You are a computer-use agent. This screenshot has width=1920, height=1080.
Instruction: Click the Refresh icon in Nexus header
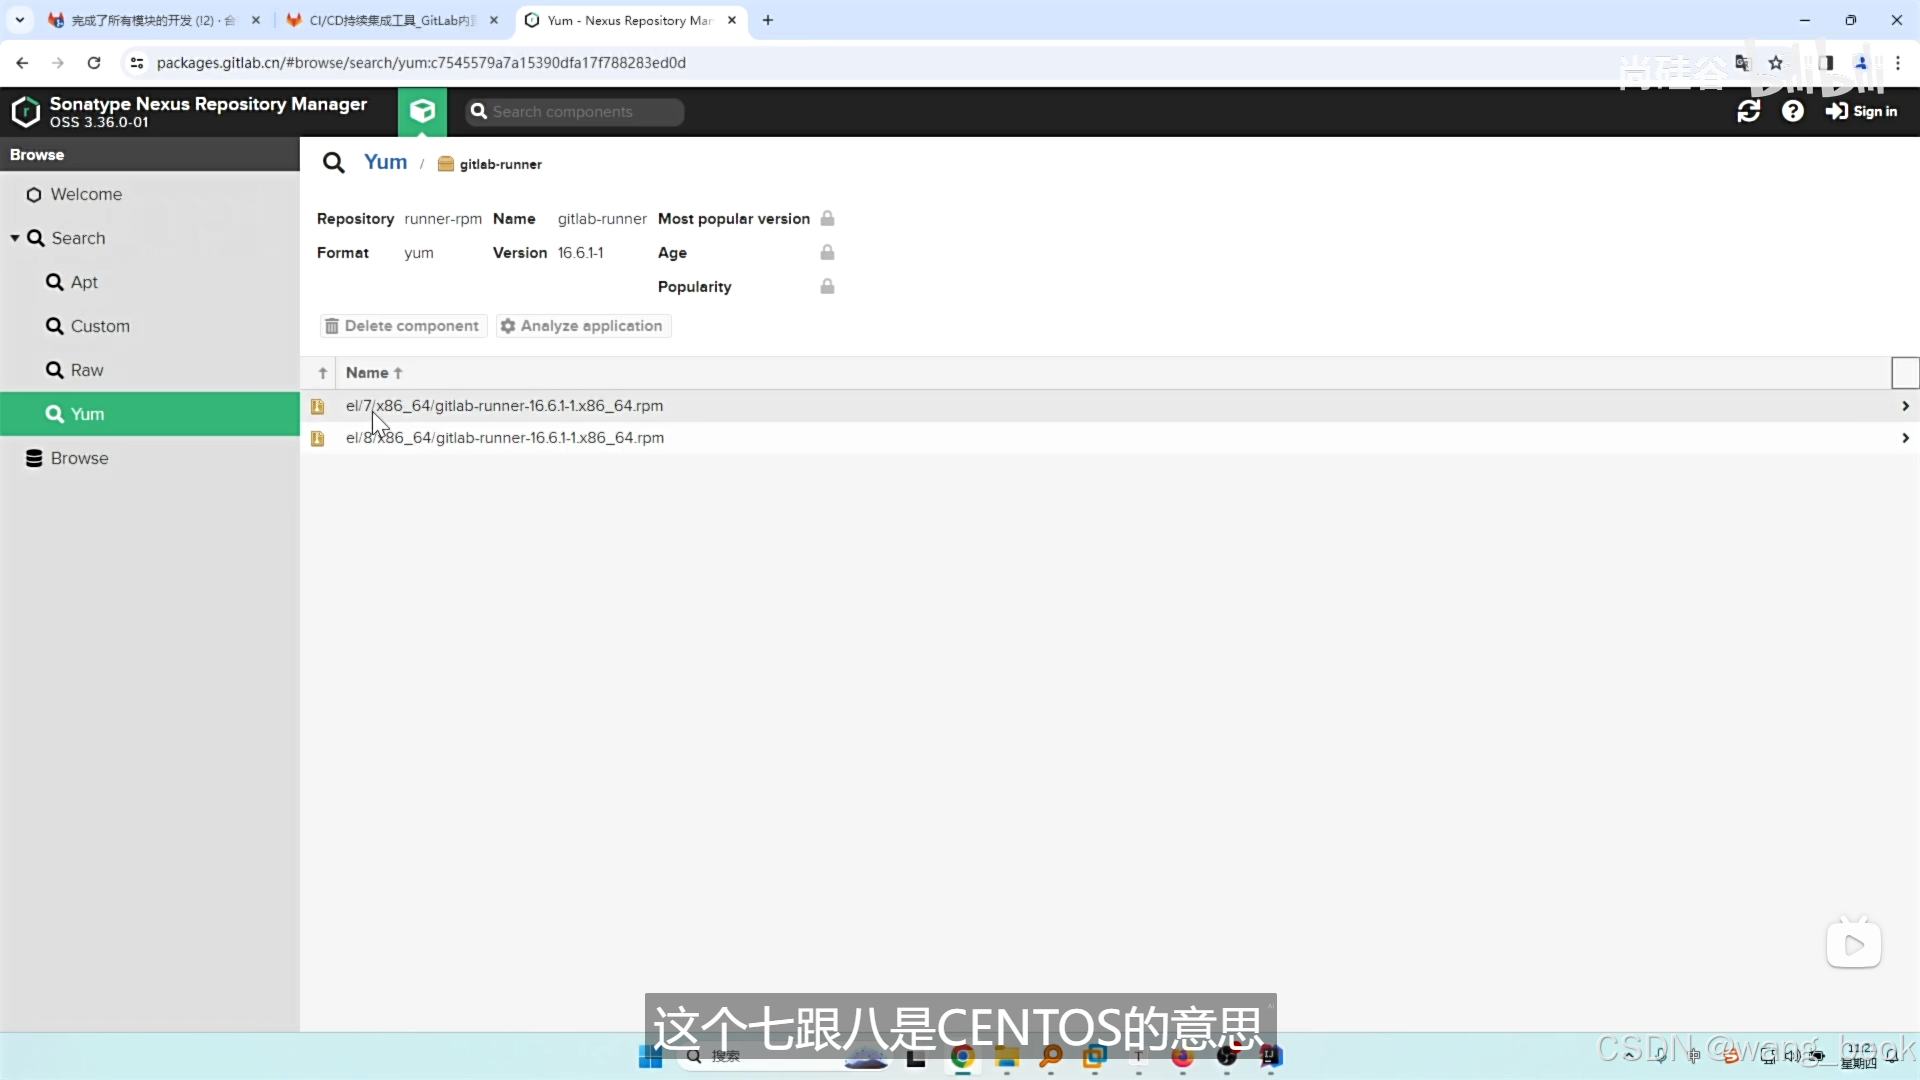pos(1749,111)
